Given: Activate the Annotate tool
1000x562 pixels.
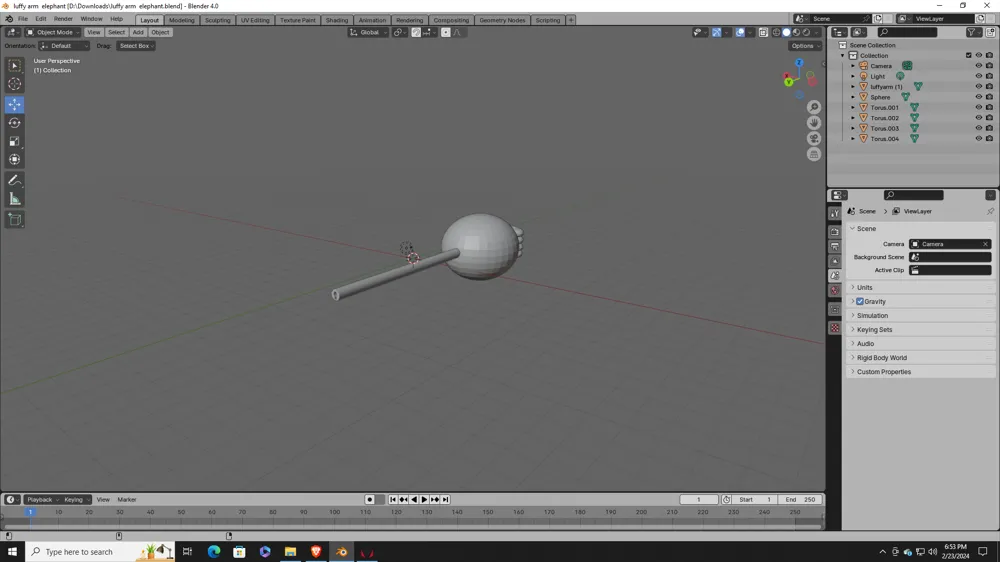Looking at the screenshot, I should 15,180.
